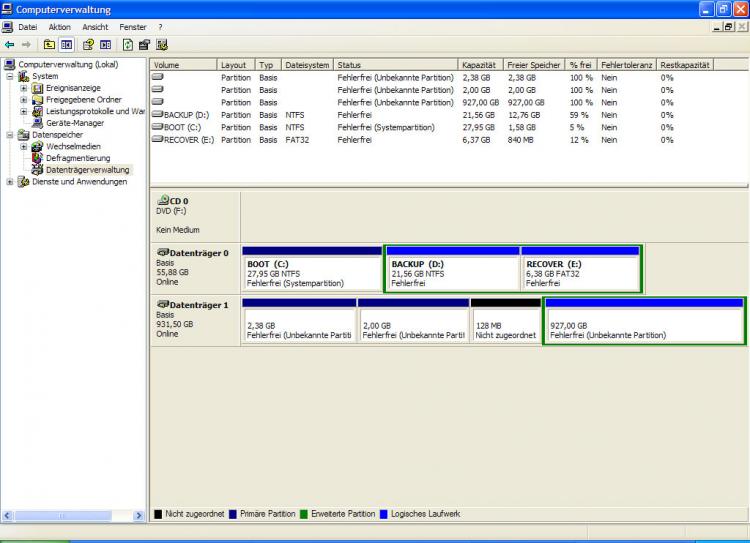Select the 927,00 GB partition block

(x=644, y=325)
